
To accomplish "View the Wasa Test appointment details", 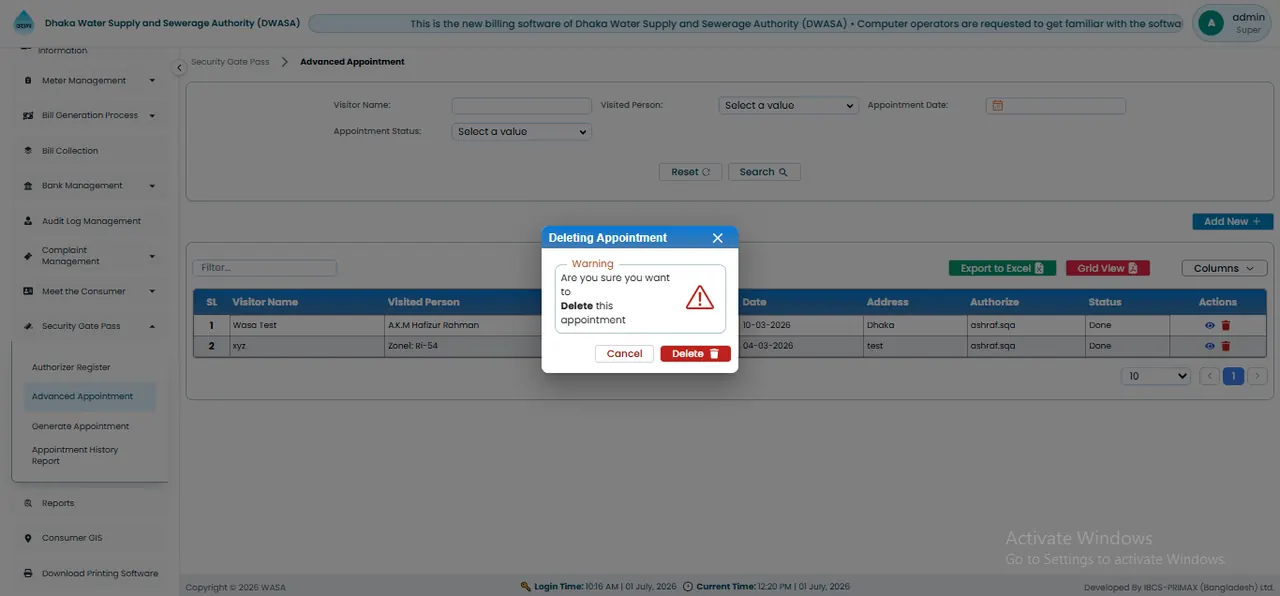I will click(1210, 325).
